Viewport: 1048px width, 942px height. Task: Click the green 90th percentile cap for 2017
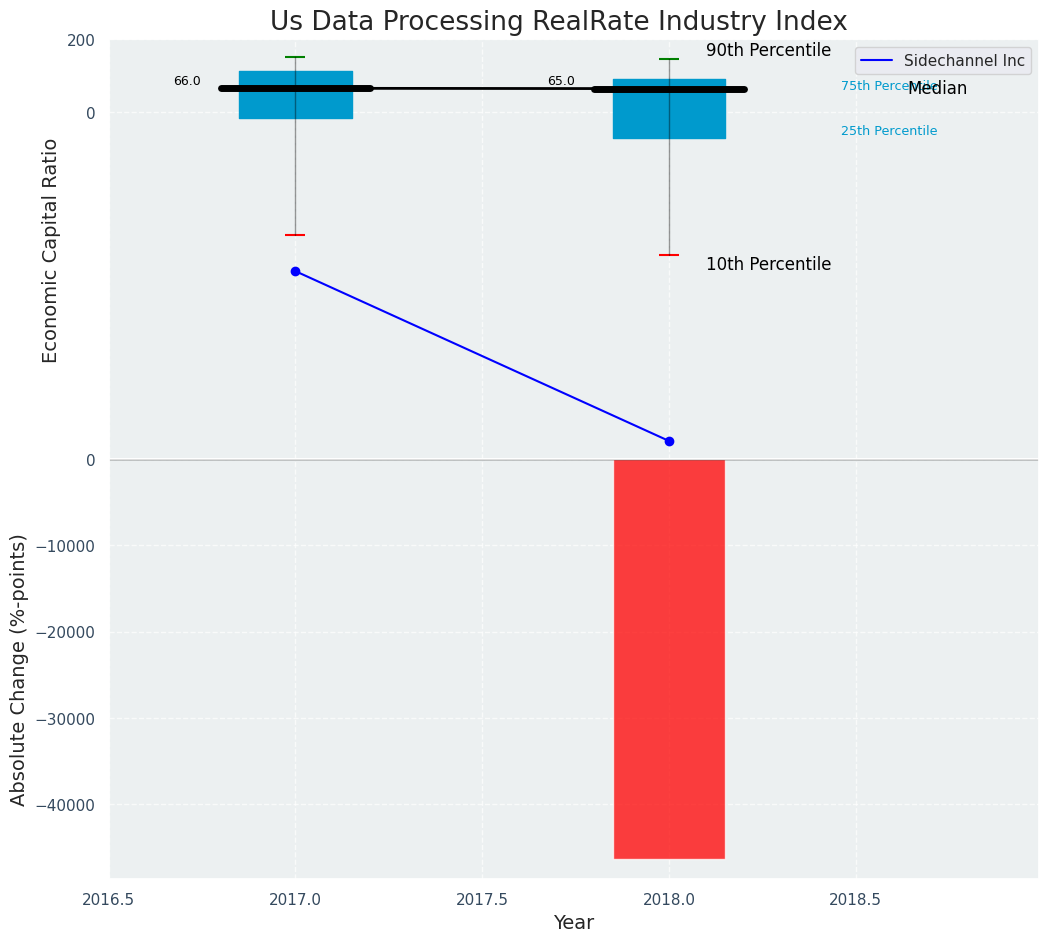click(x=295, y=57)
